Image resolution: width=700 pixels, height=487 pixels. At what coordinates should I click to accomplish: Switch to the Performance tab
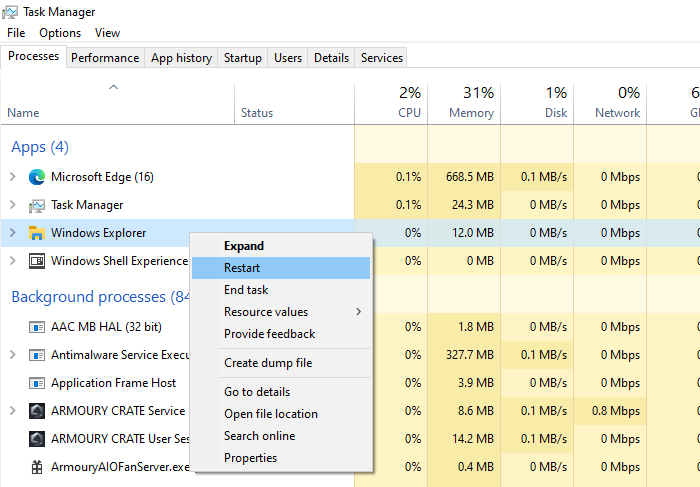click(x=105, y=58)
